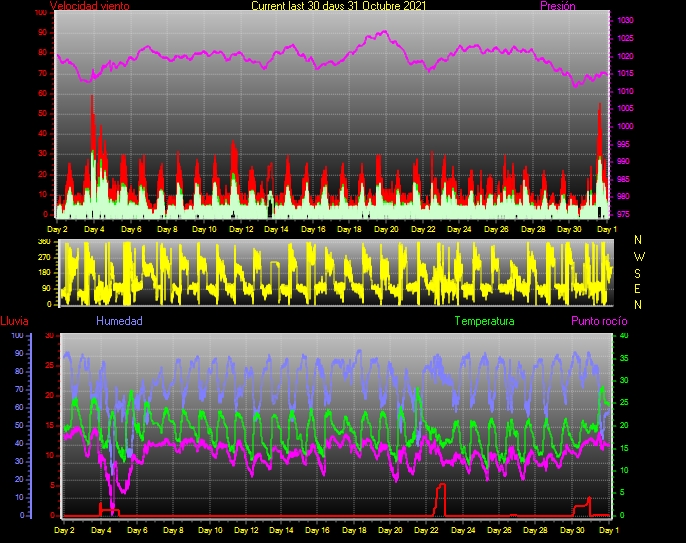The width and height of the screenshot is (686, 543).
Task: Select the 'Presión' axis title
Action: [558, 6]
